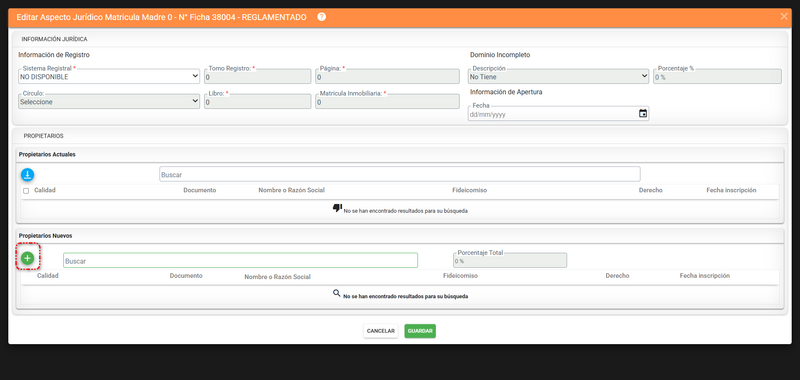
Task: Select the PROPIETARIOS section header
Action: click(x=43, y=136)
